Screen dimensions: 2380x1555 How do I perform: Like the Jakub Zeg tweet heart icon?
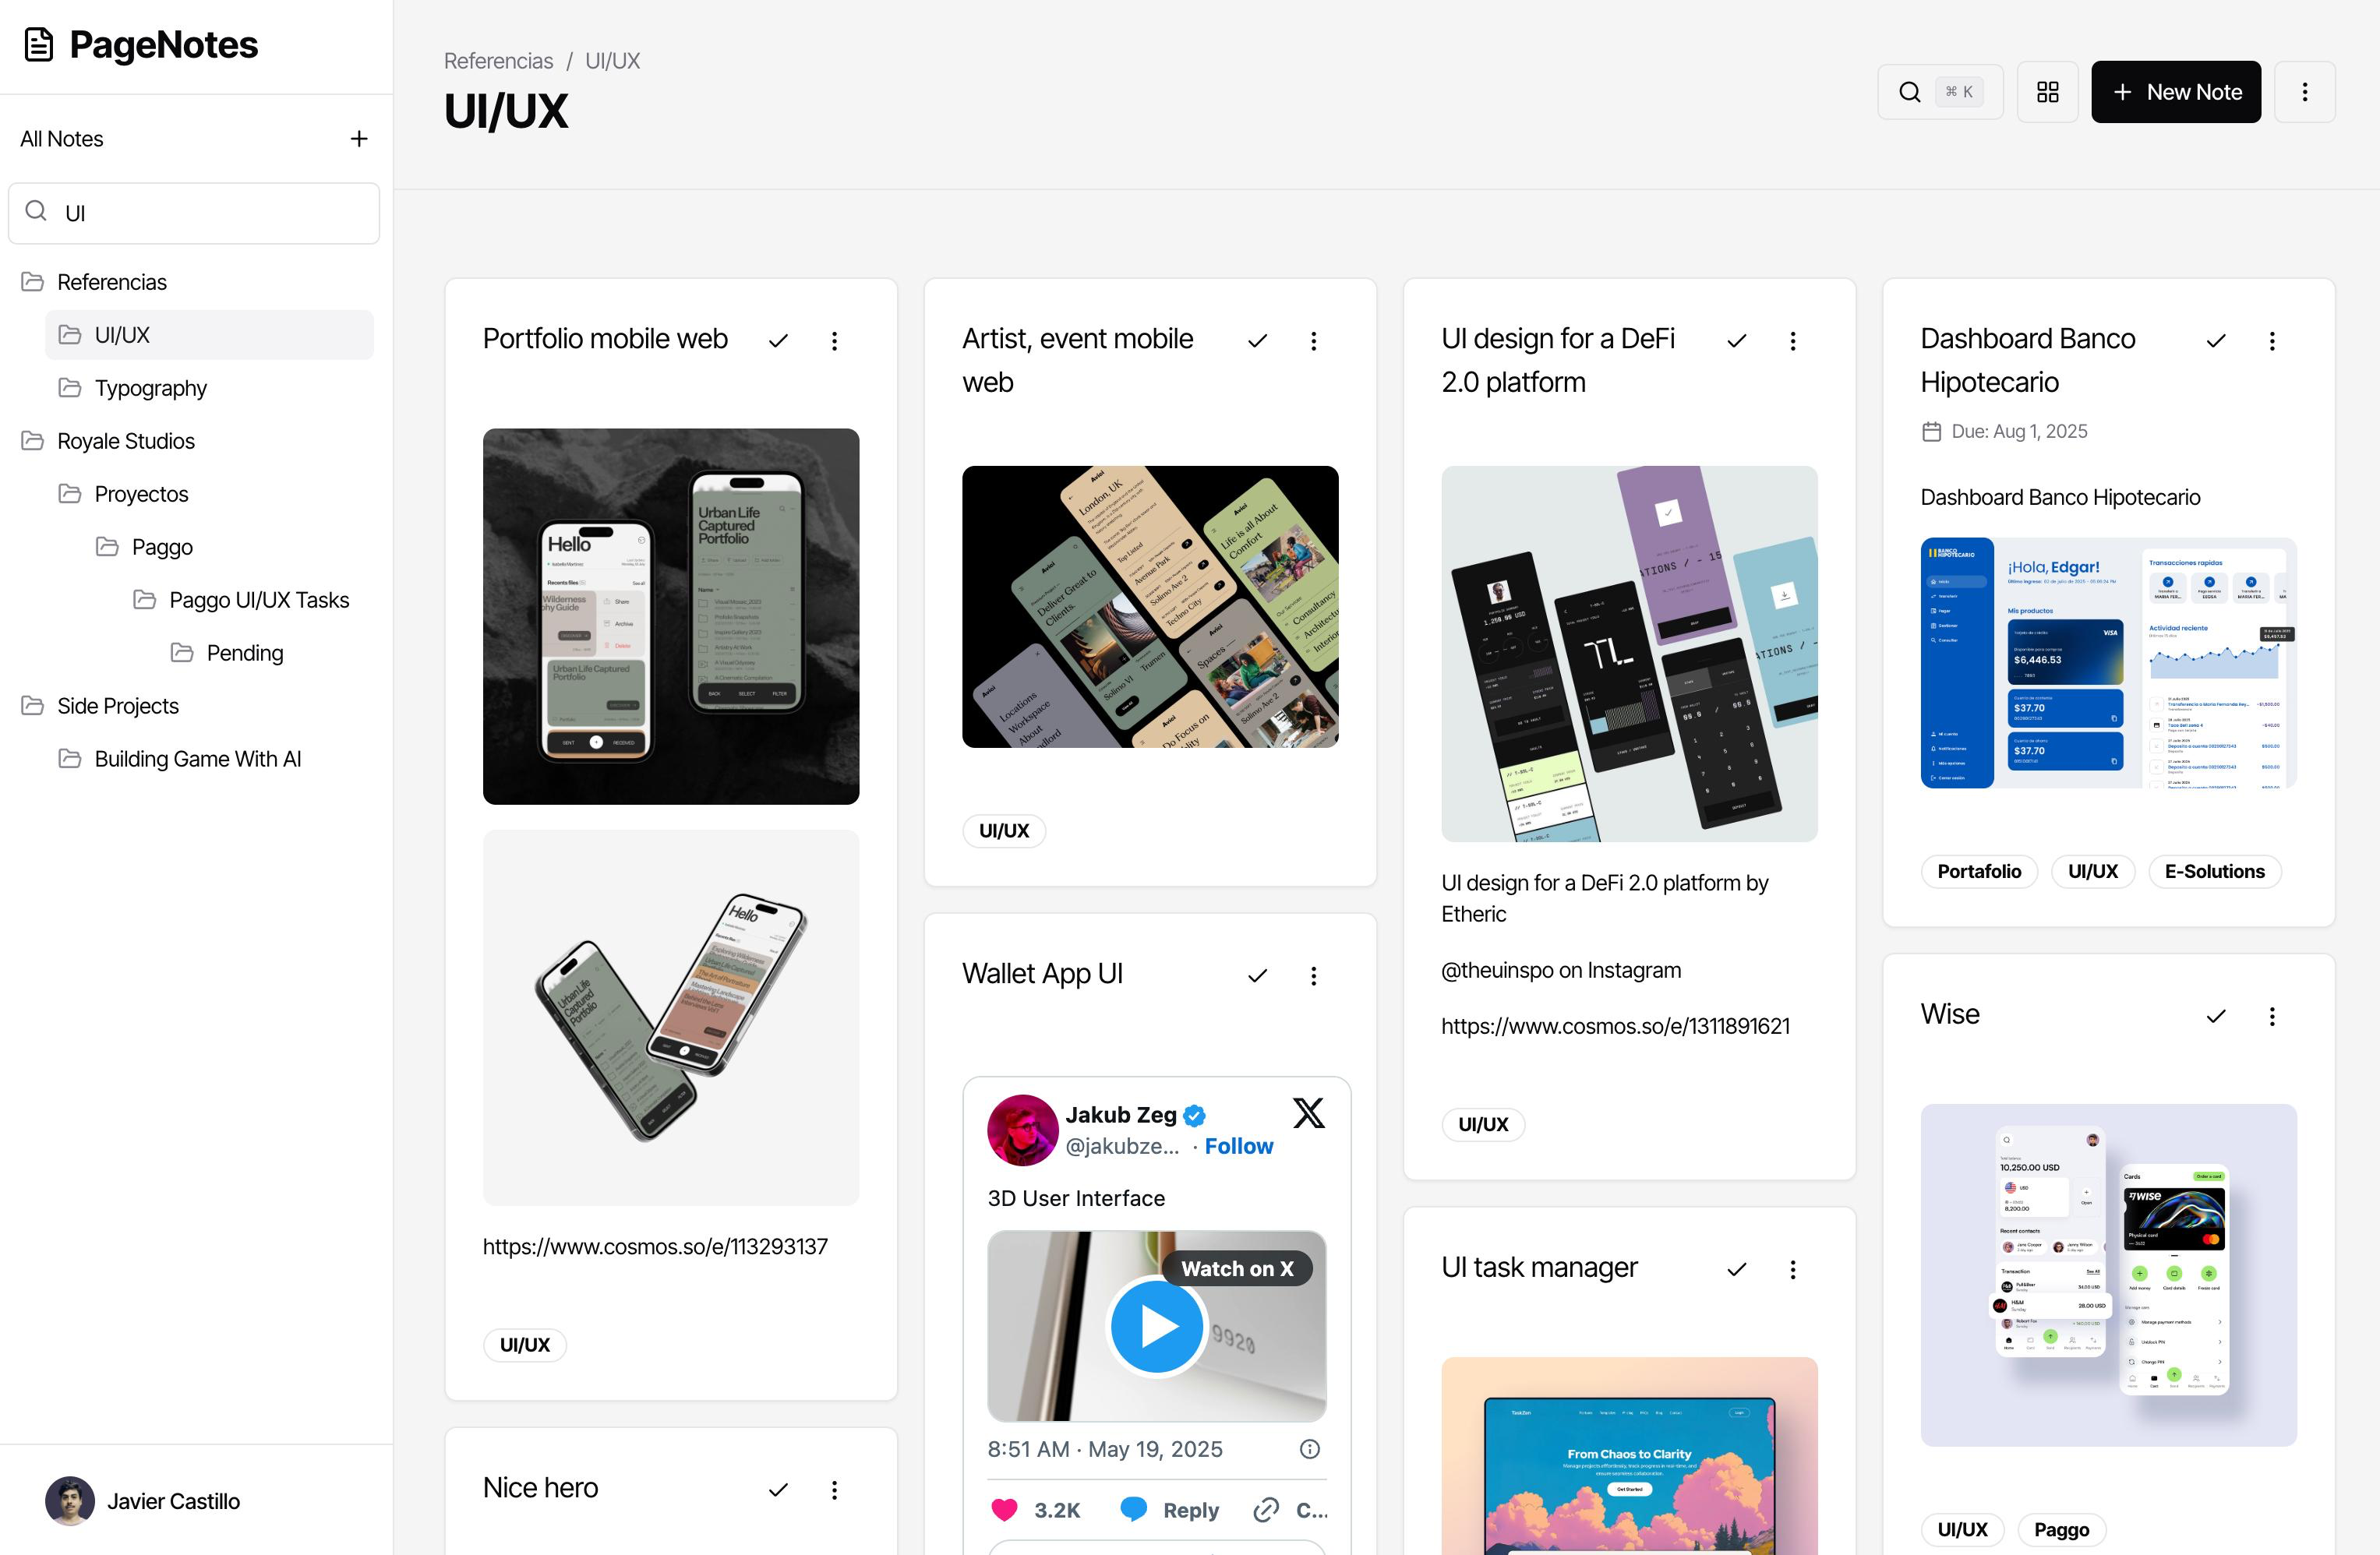[x=1004, y=1510]
